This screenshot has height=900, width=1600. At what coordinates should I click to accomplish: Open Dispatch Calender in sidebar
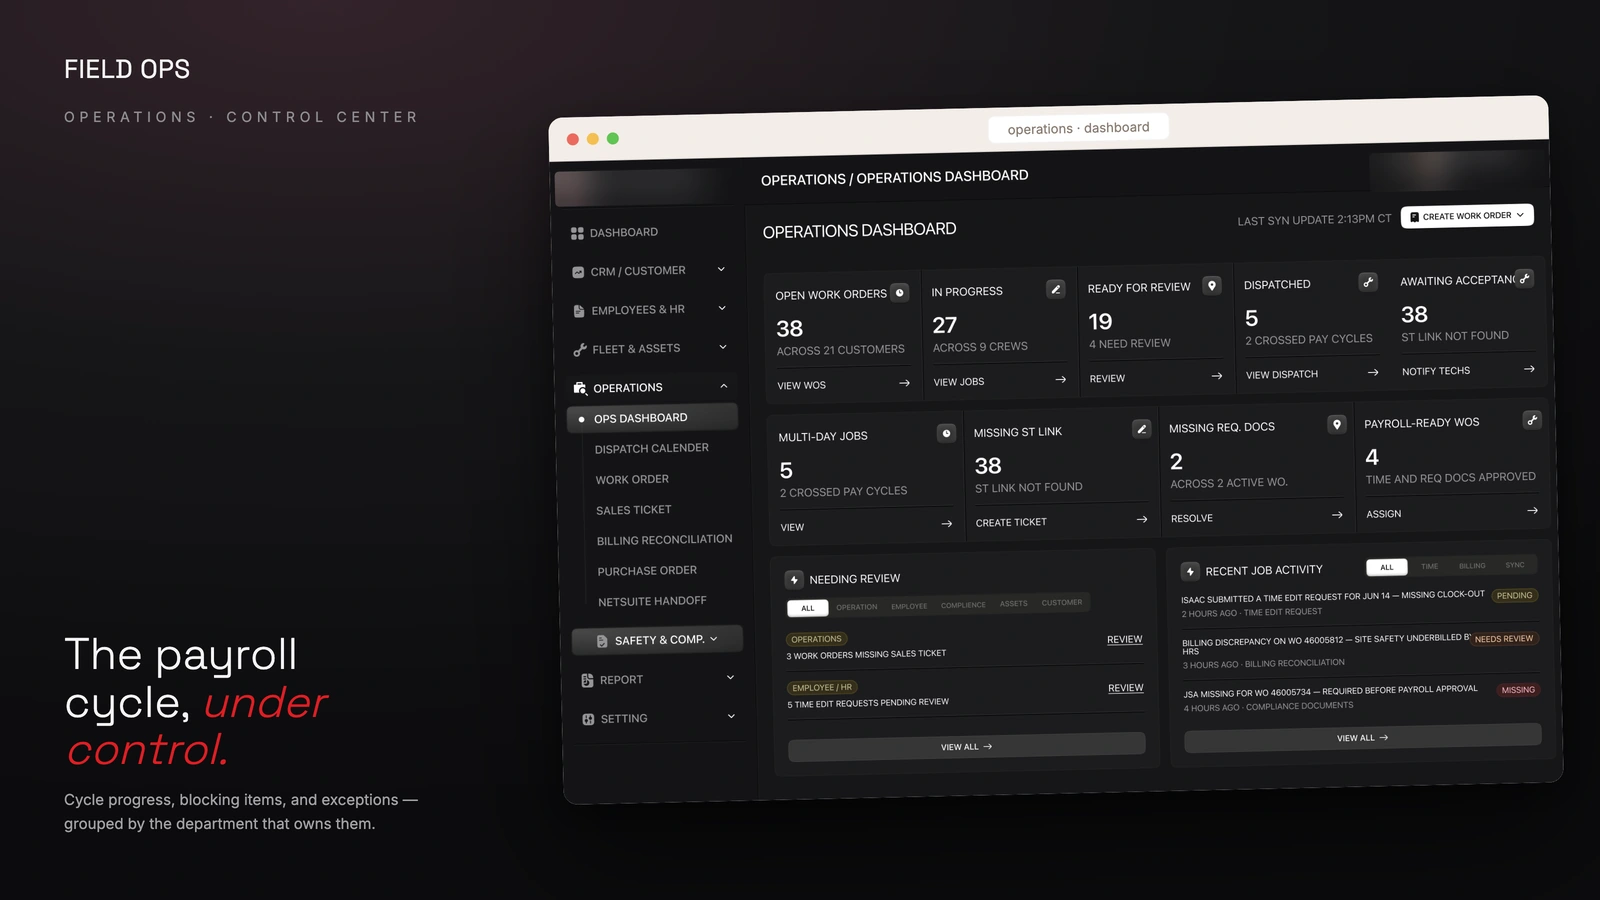click(x=652, y=449)
